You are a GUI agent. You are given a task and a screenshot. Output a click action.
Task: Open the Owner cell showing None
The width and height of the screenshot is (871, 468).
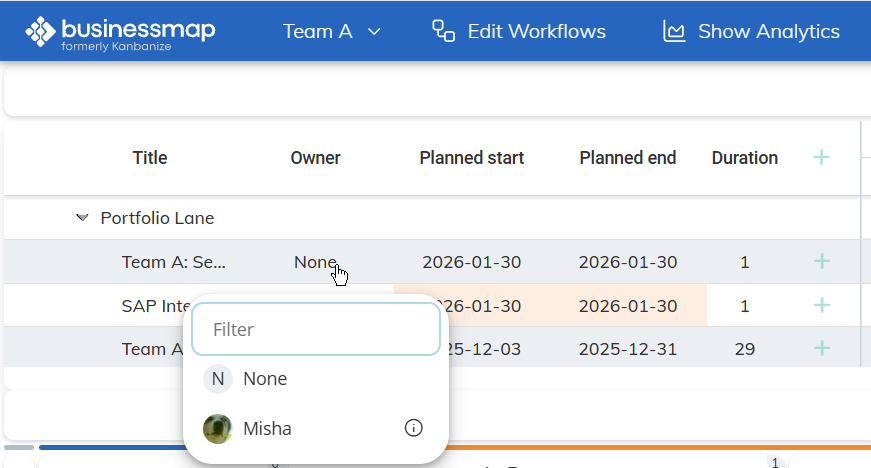[315, 262]
